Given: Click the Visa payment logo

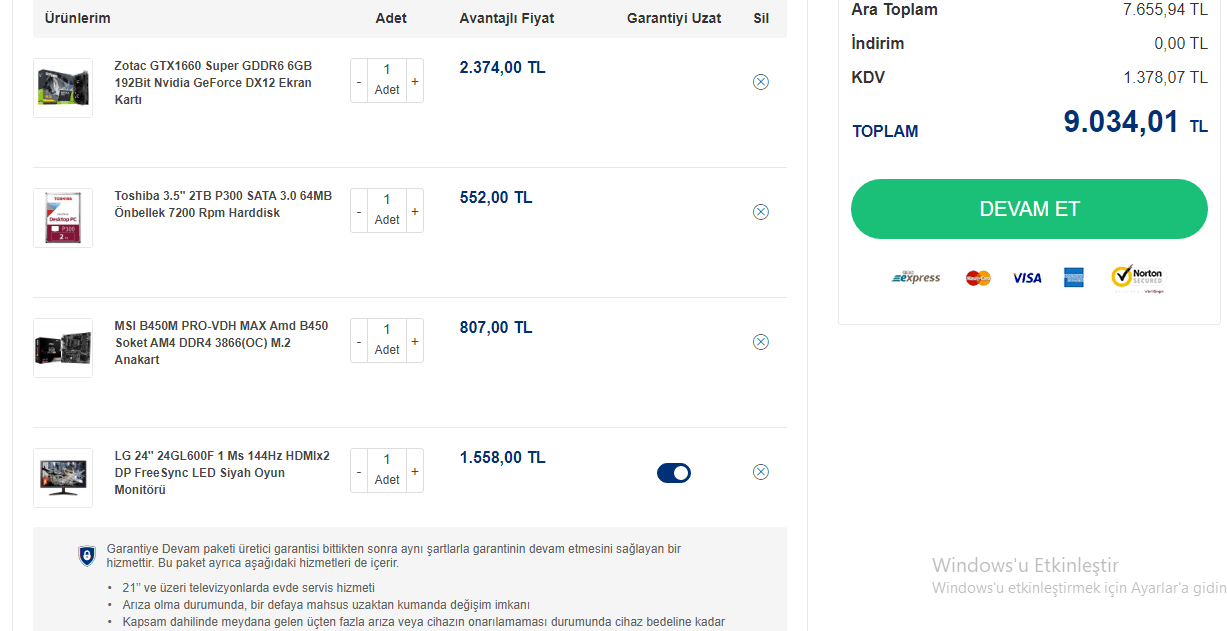Looking at the screenshot, I should coord(1026,278).
